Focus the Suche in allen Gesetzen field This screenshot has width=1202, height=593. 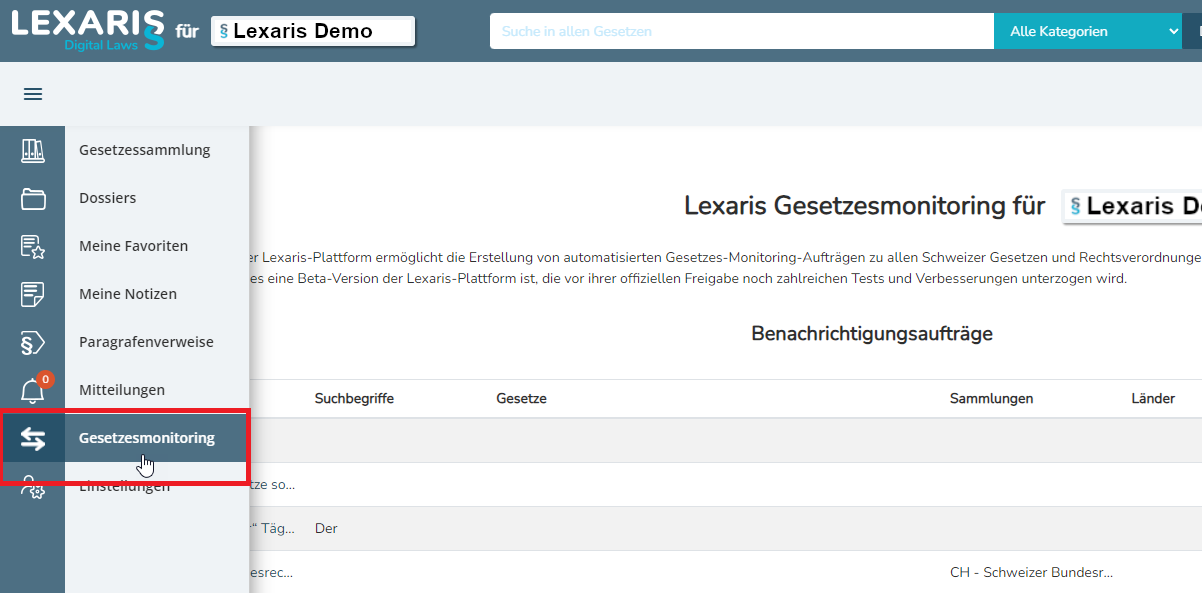click(x=742, y=31)
